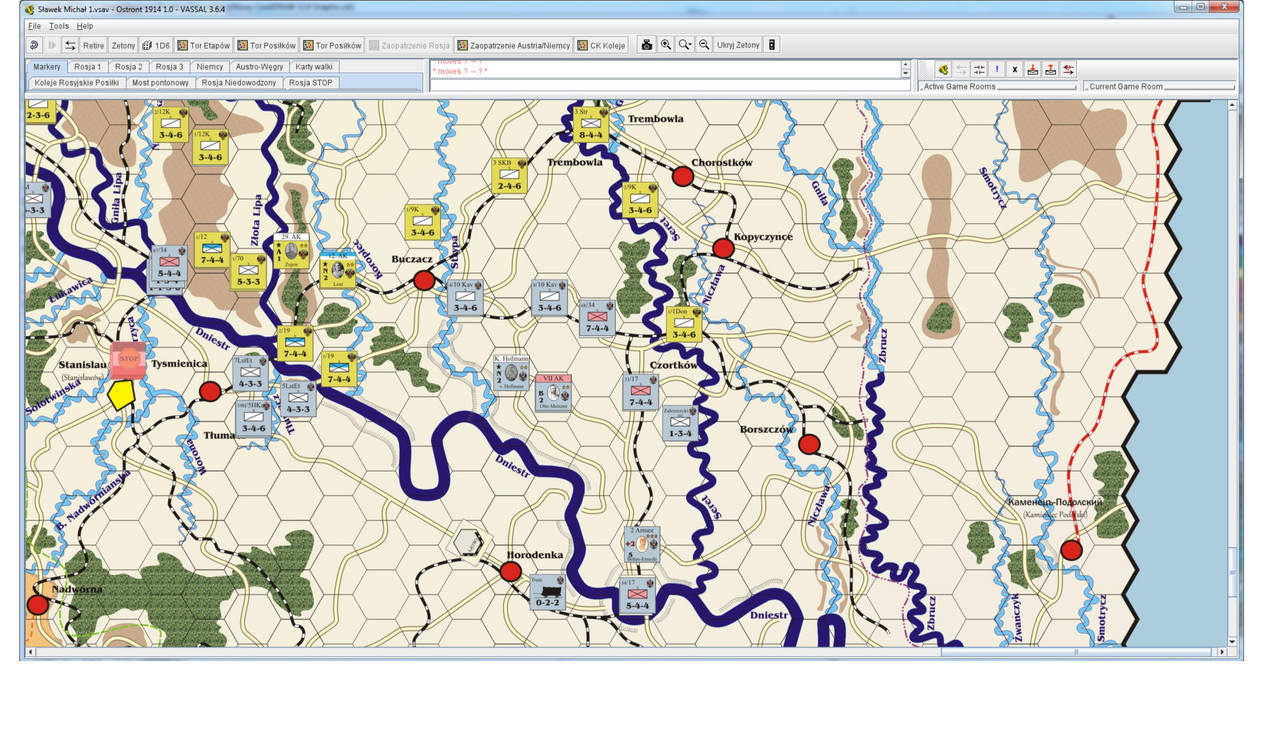Open the Tools menu

tap(59, 25)
